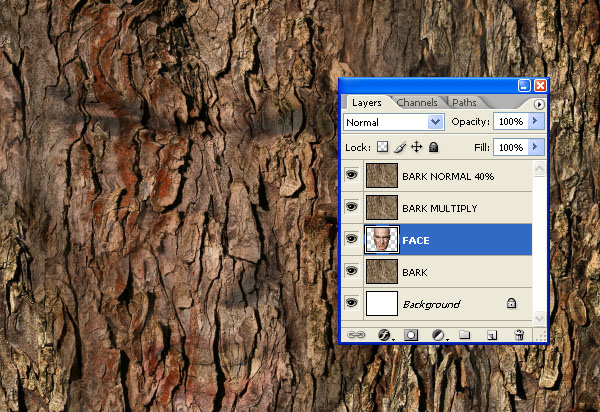Create a new layer

492,335
